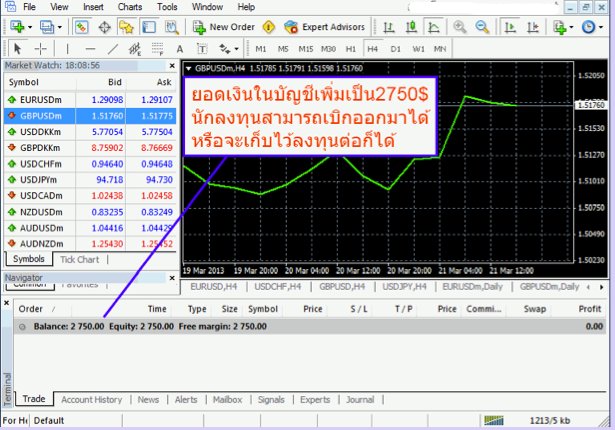Switch to Bar Chart icon
Image resolution: width=615 pixels, height=430 pixels.
389,27
